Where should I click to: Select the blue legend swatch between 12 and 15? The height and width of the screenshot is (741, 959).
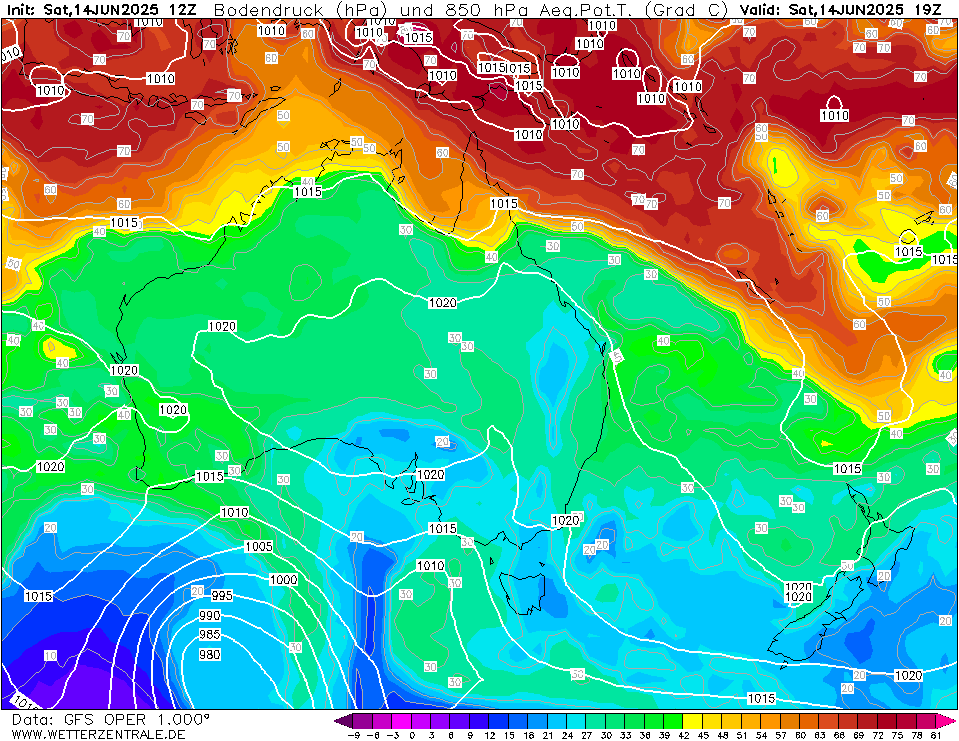pyautogui.click(x=499, y=720)
